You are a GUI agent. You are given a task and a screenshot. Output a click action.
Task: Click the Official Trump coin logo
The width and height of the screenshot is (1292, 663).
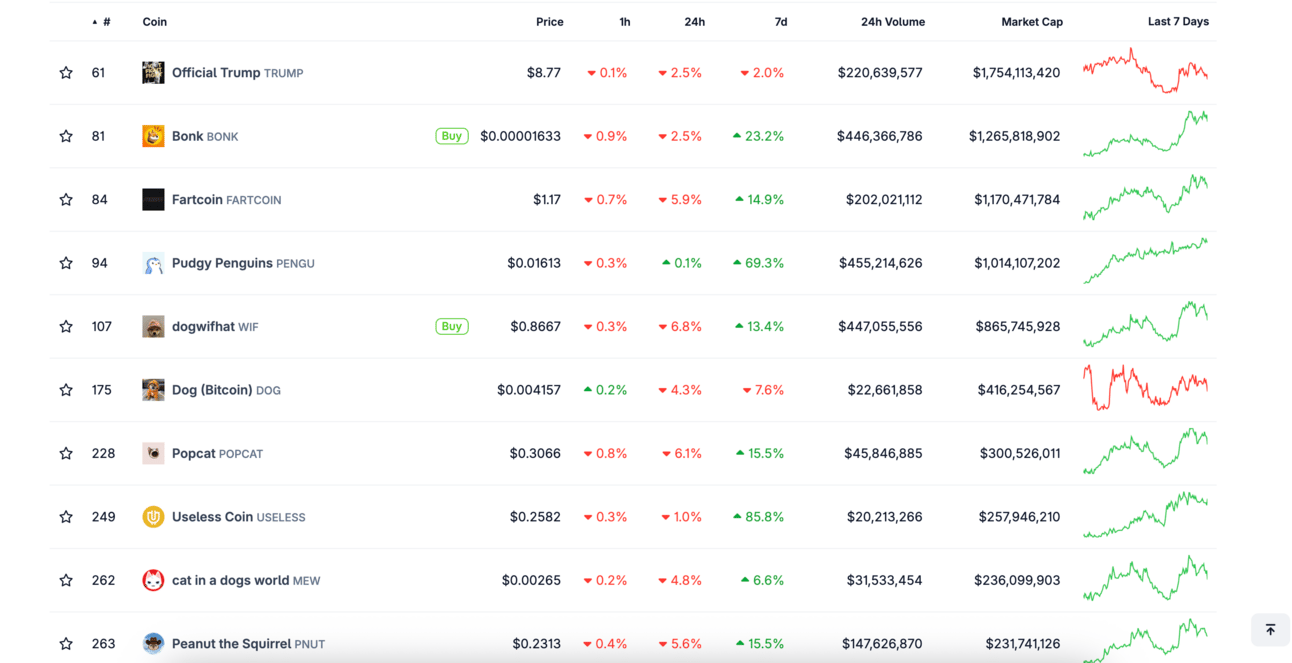pyautogui.click(x=153, y=73)
